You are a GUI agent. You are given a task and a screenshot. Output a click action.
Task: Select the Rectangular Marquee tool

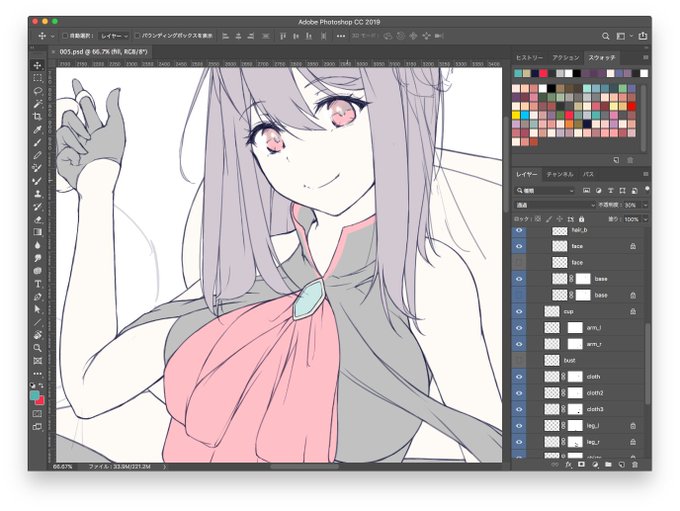coord(38,78)
